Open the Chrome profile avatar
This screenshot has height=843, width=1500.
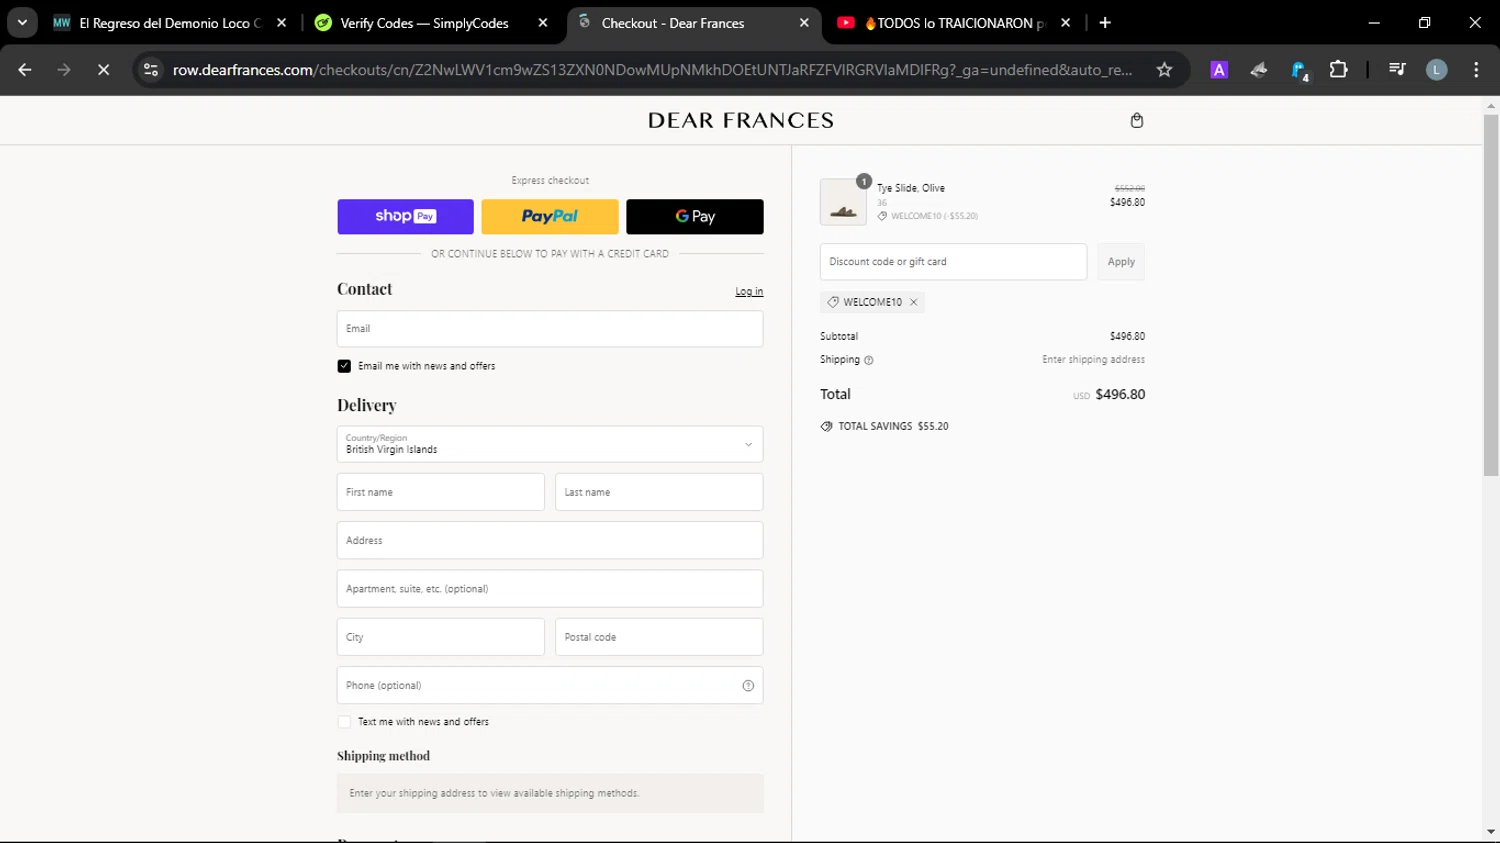[x=1436, y=69]
